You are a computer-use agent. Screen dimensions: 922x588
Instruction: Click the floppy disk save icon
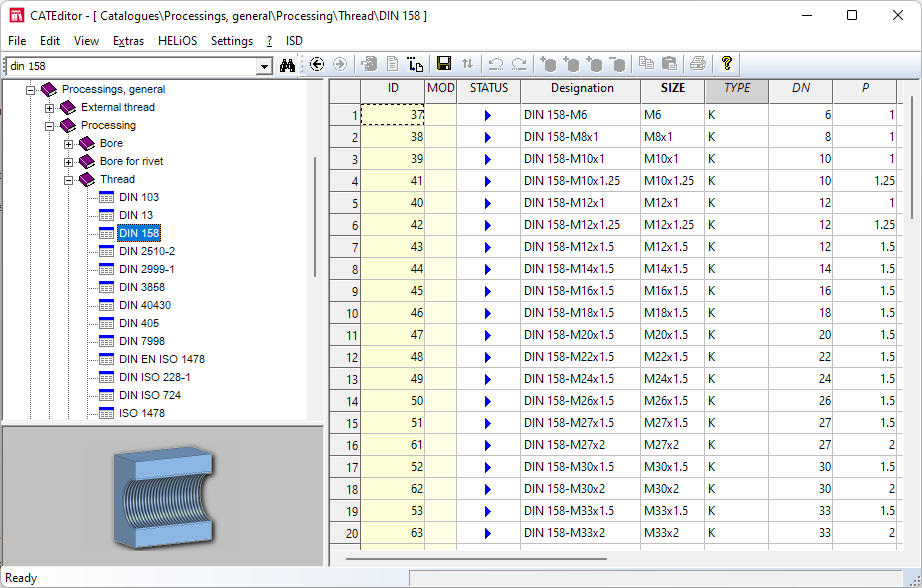point(444,64)
